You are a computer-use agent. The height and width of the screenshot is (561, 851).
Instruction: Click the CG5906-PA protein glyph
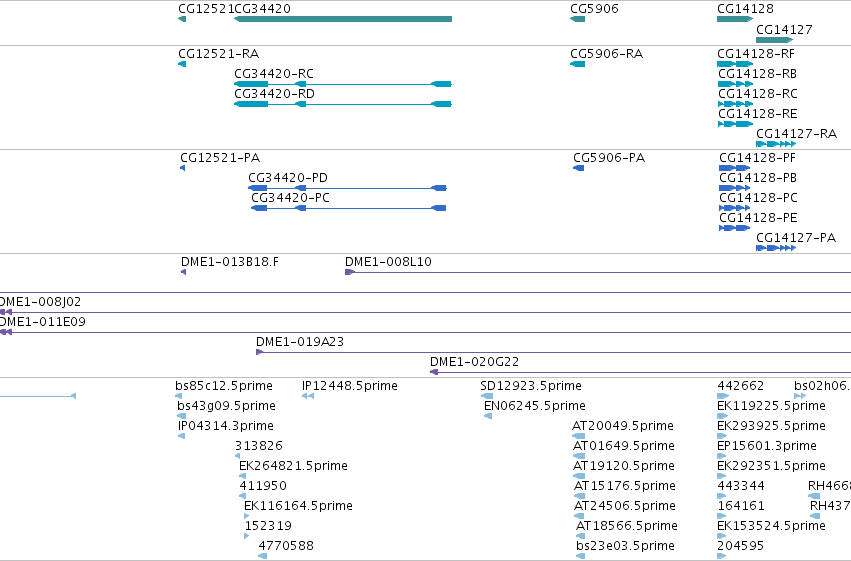(x=579, y=168)
